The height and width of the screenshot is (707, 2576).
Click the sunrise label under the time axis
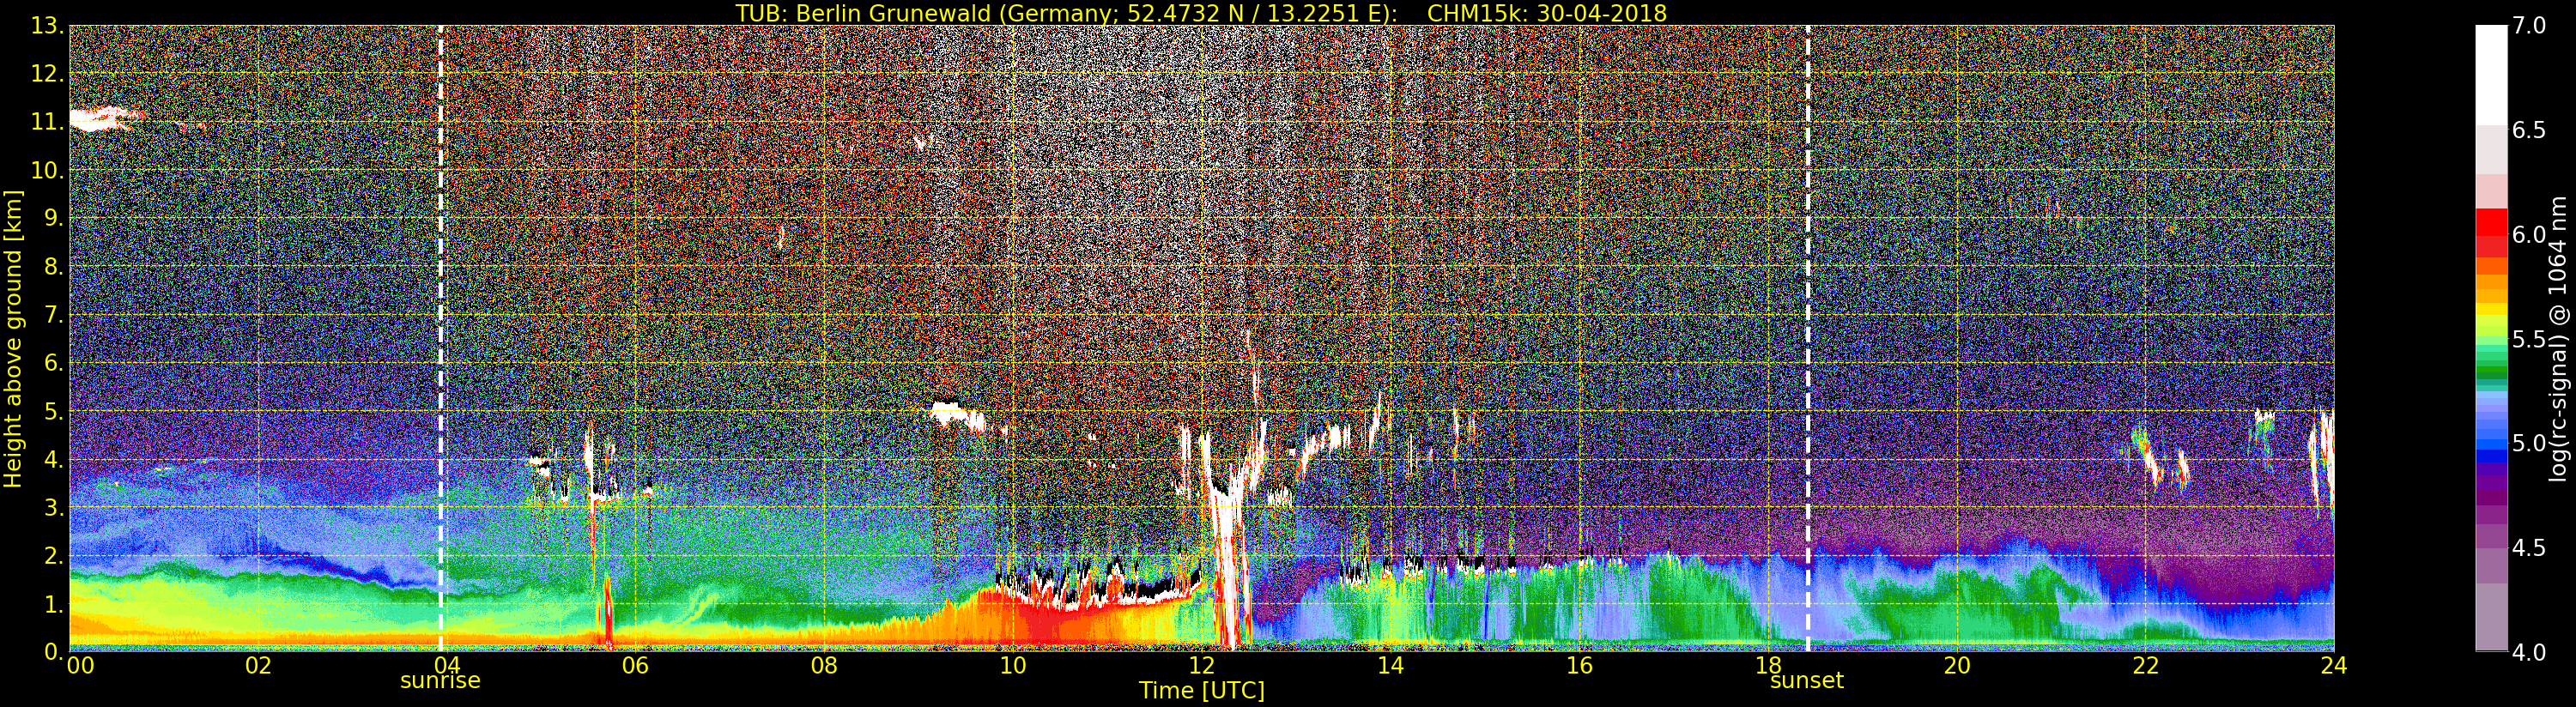[440, 681]
